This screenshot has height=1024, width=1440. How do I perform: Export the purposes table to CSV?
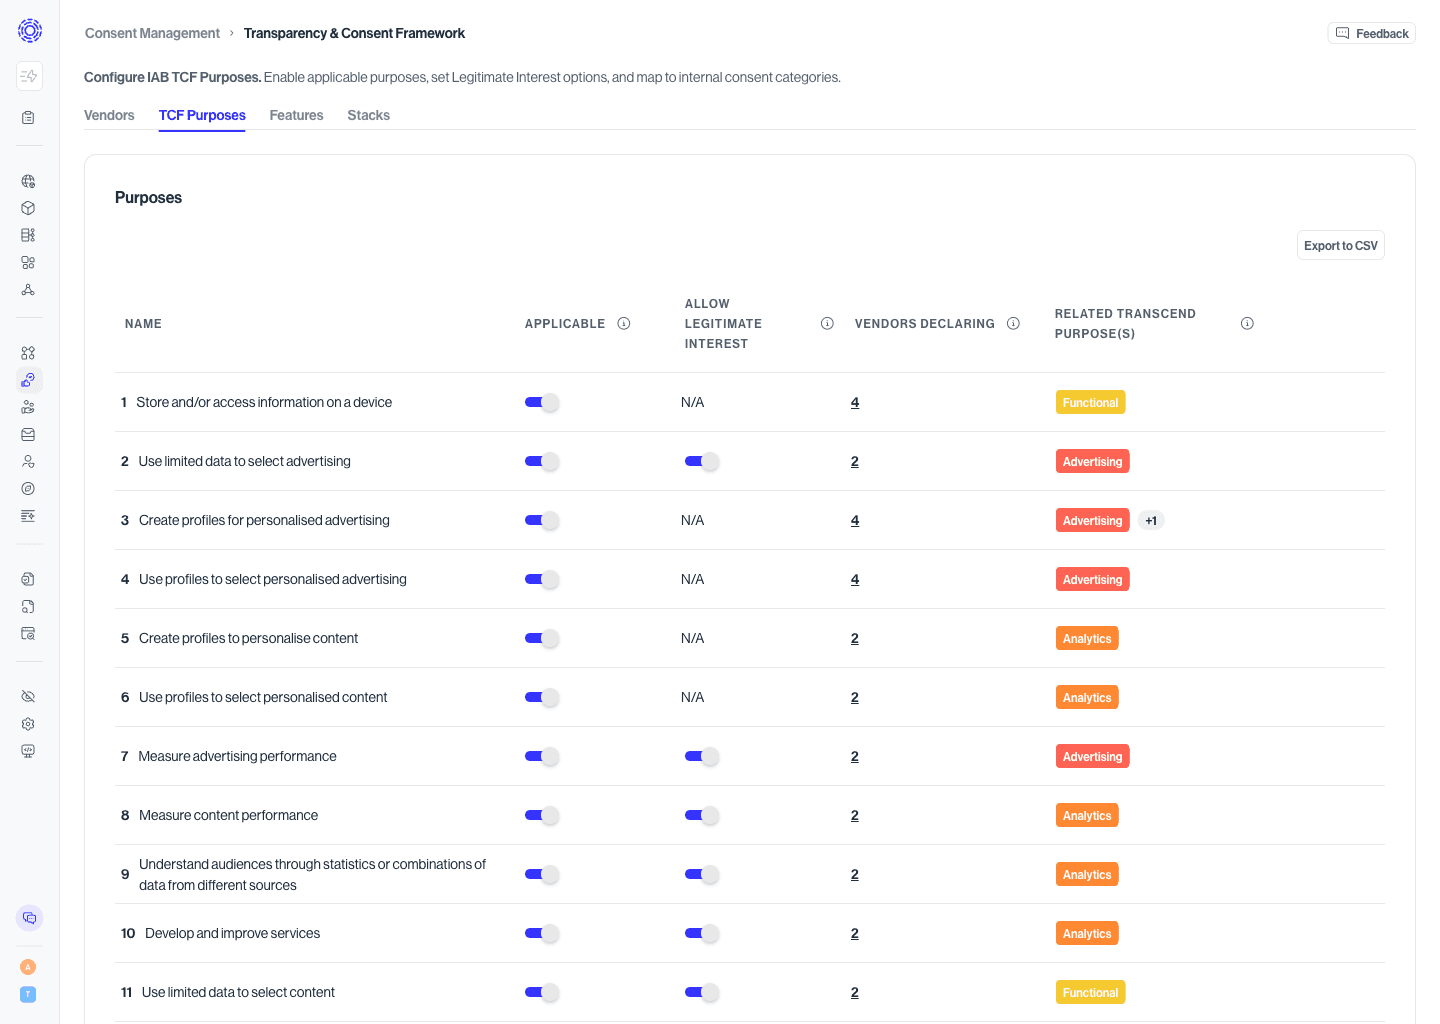click(1341, 246)
